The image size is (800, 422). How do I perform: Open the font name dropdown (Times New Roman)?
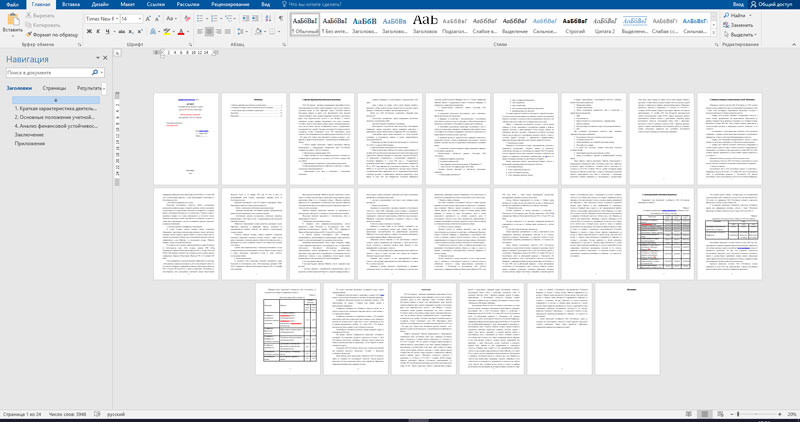pyautogui.click(x=117, y=19)
